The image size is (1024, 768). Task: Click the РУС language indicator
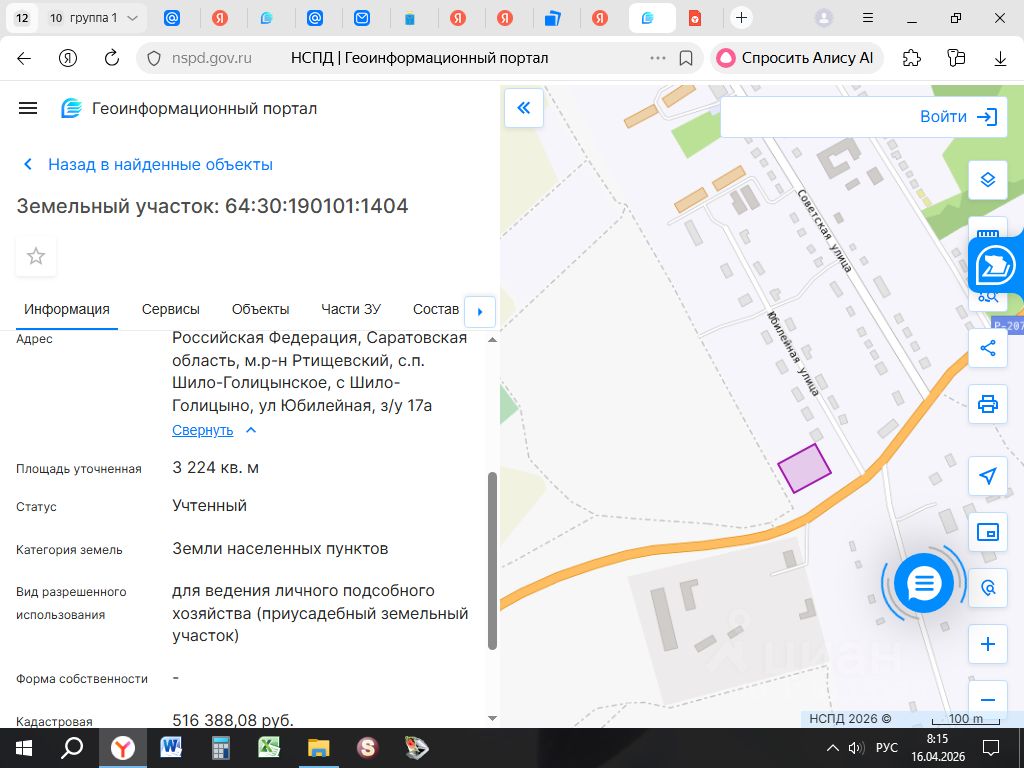pos(886,748)
